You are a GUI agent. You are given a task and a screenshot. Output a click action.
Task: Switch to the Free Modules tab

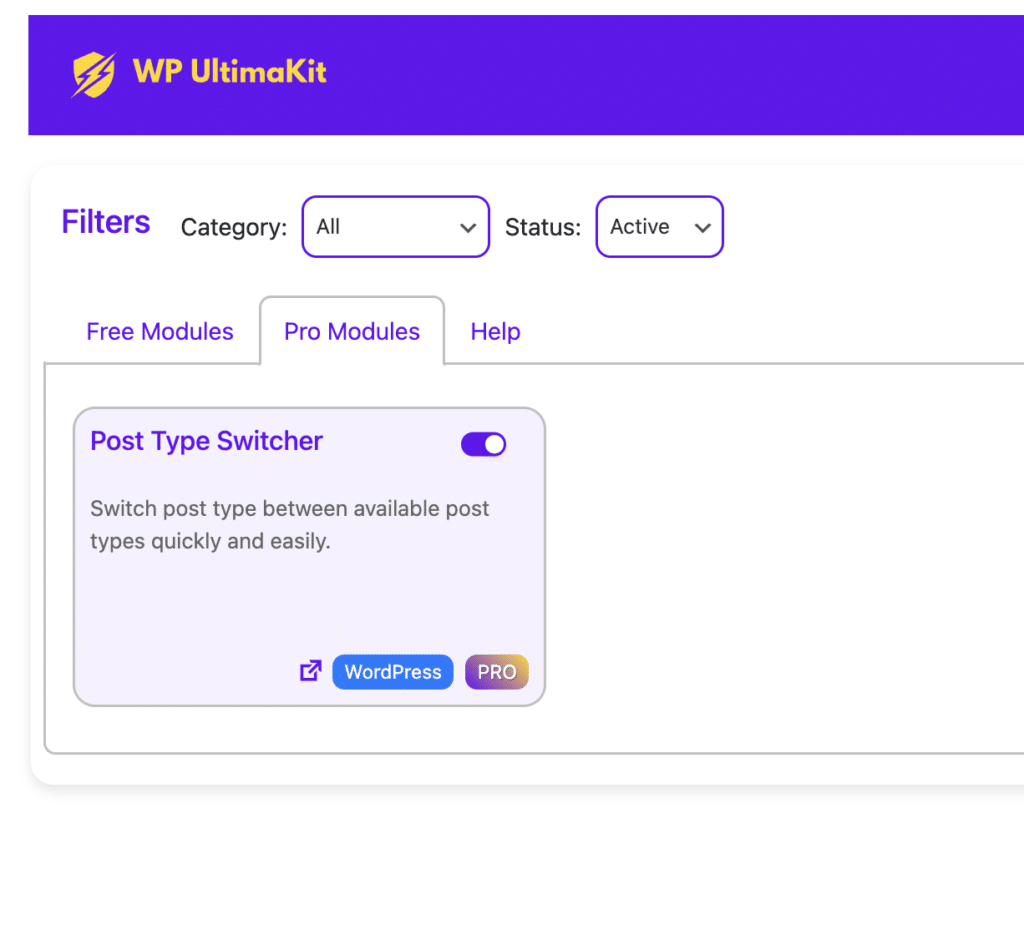pos(159,331)
